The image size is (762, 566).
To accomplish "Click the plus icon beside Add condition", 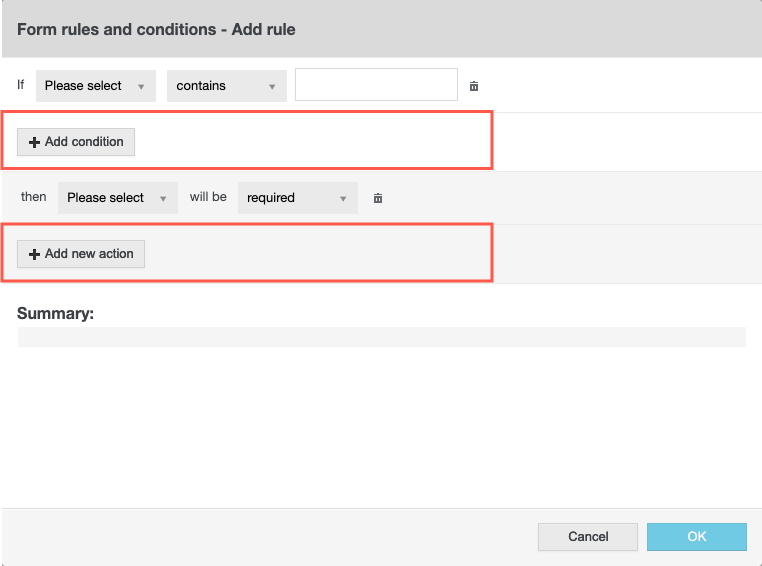I will 34,142.
